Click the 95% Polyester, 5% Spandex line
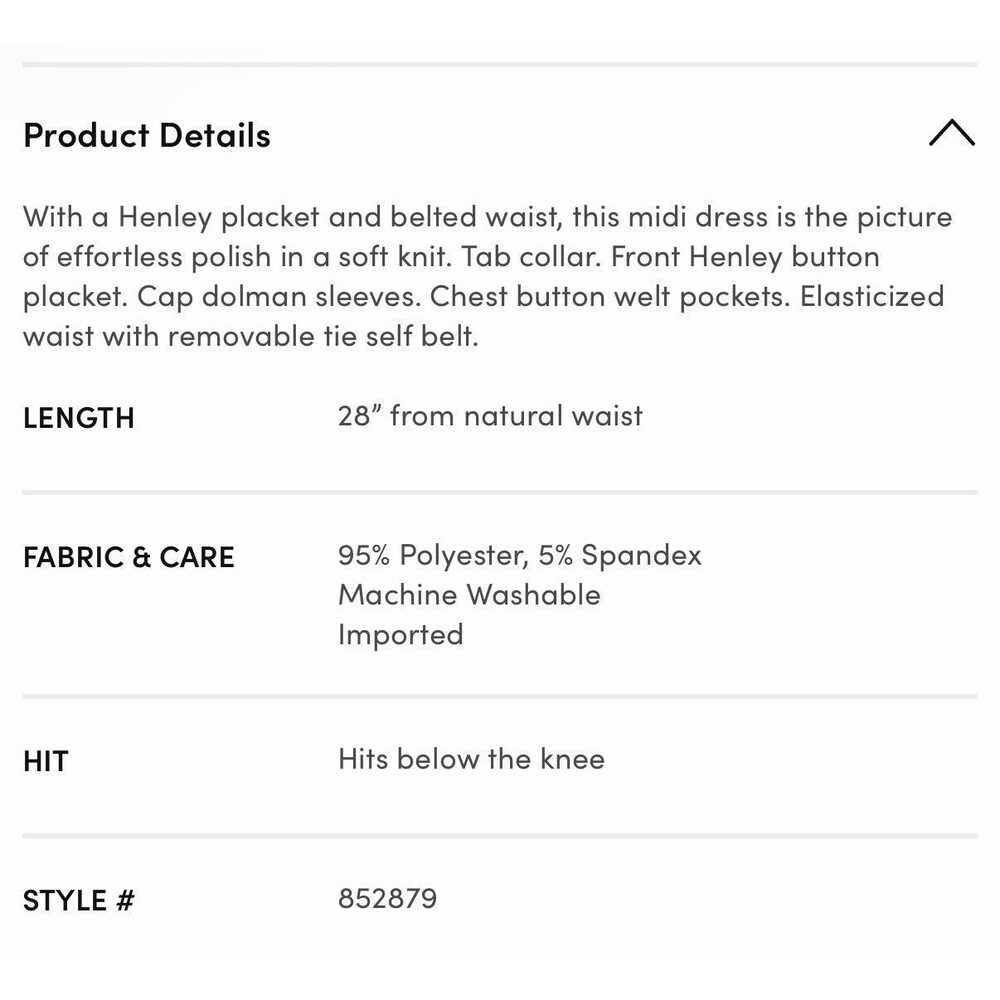This screenshot has height=1000, width=1000. coord(520,555)
